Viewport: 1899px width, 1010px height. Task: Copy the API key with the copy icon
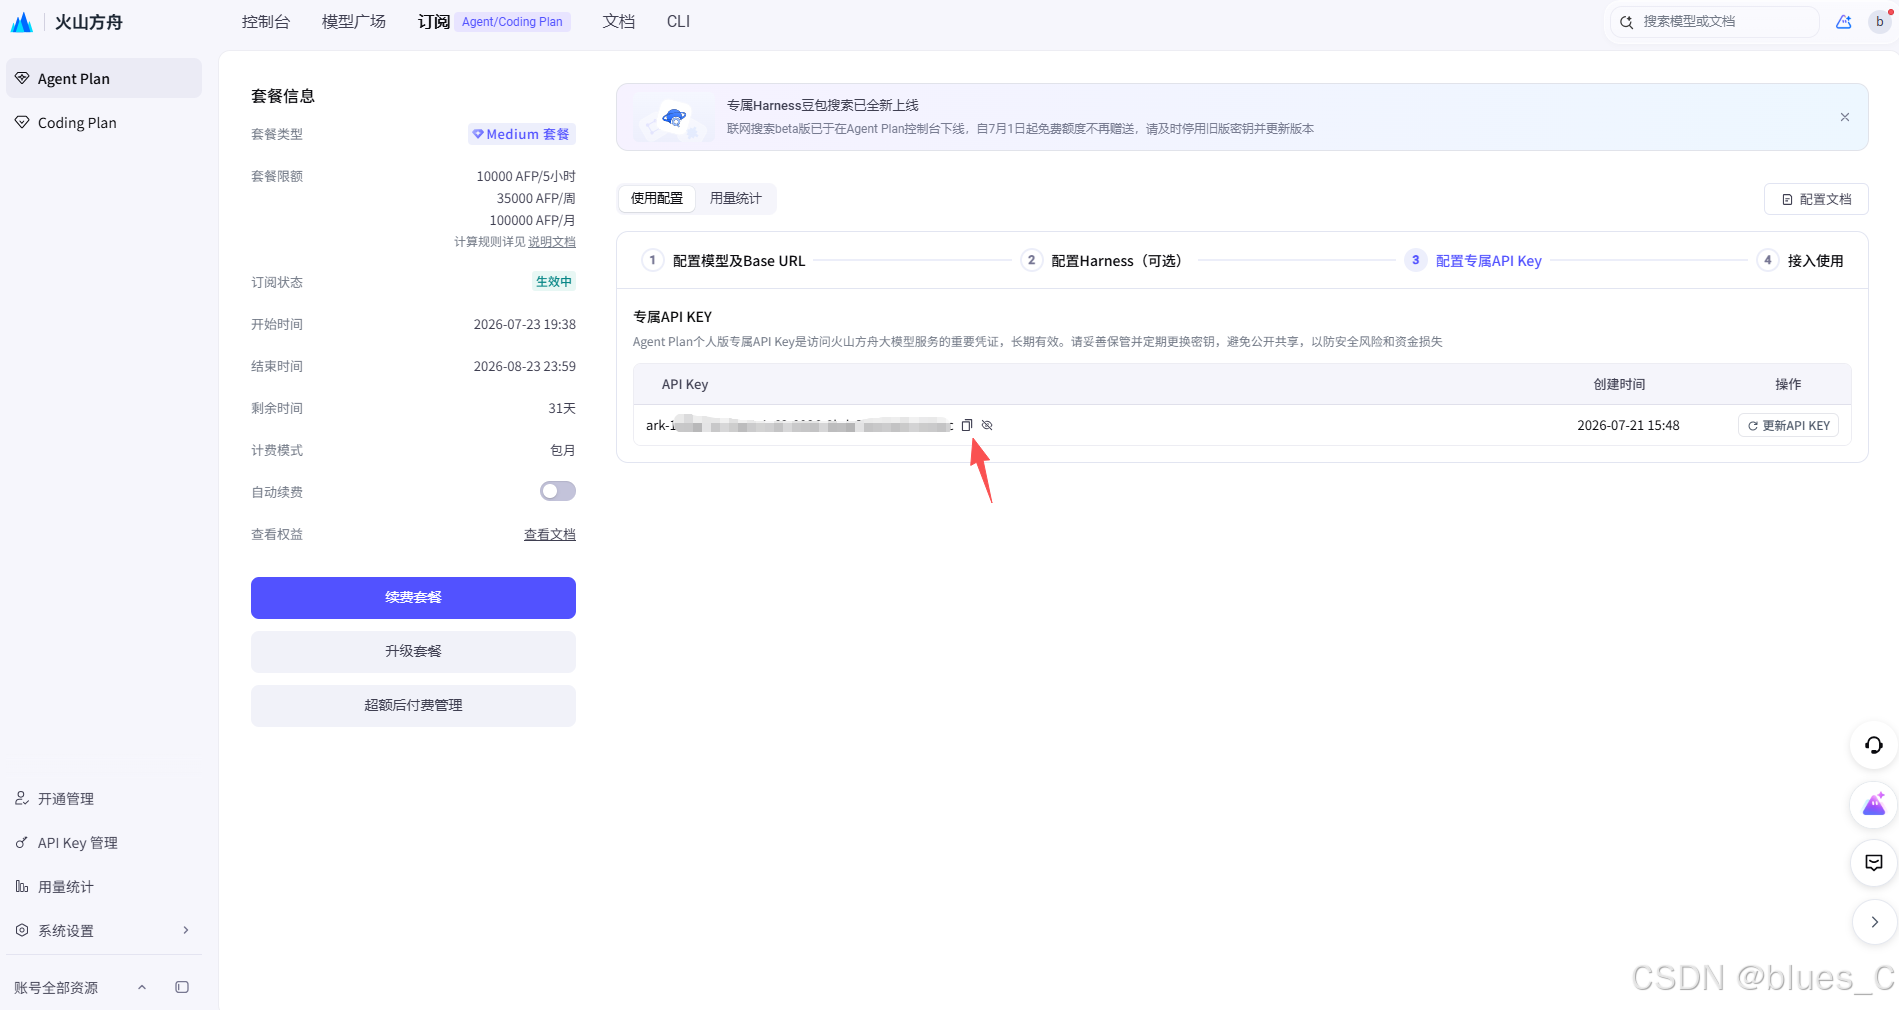point(967,425)
